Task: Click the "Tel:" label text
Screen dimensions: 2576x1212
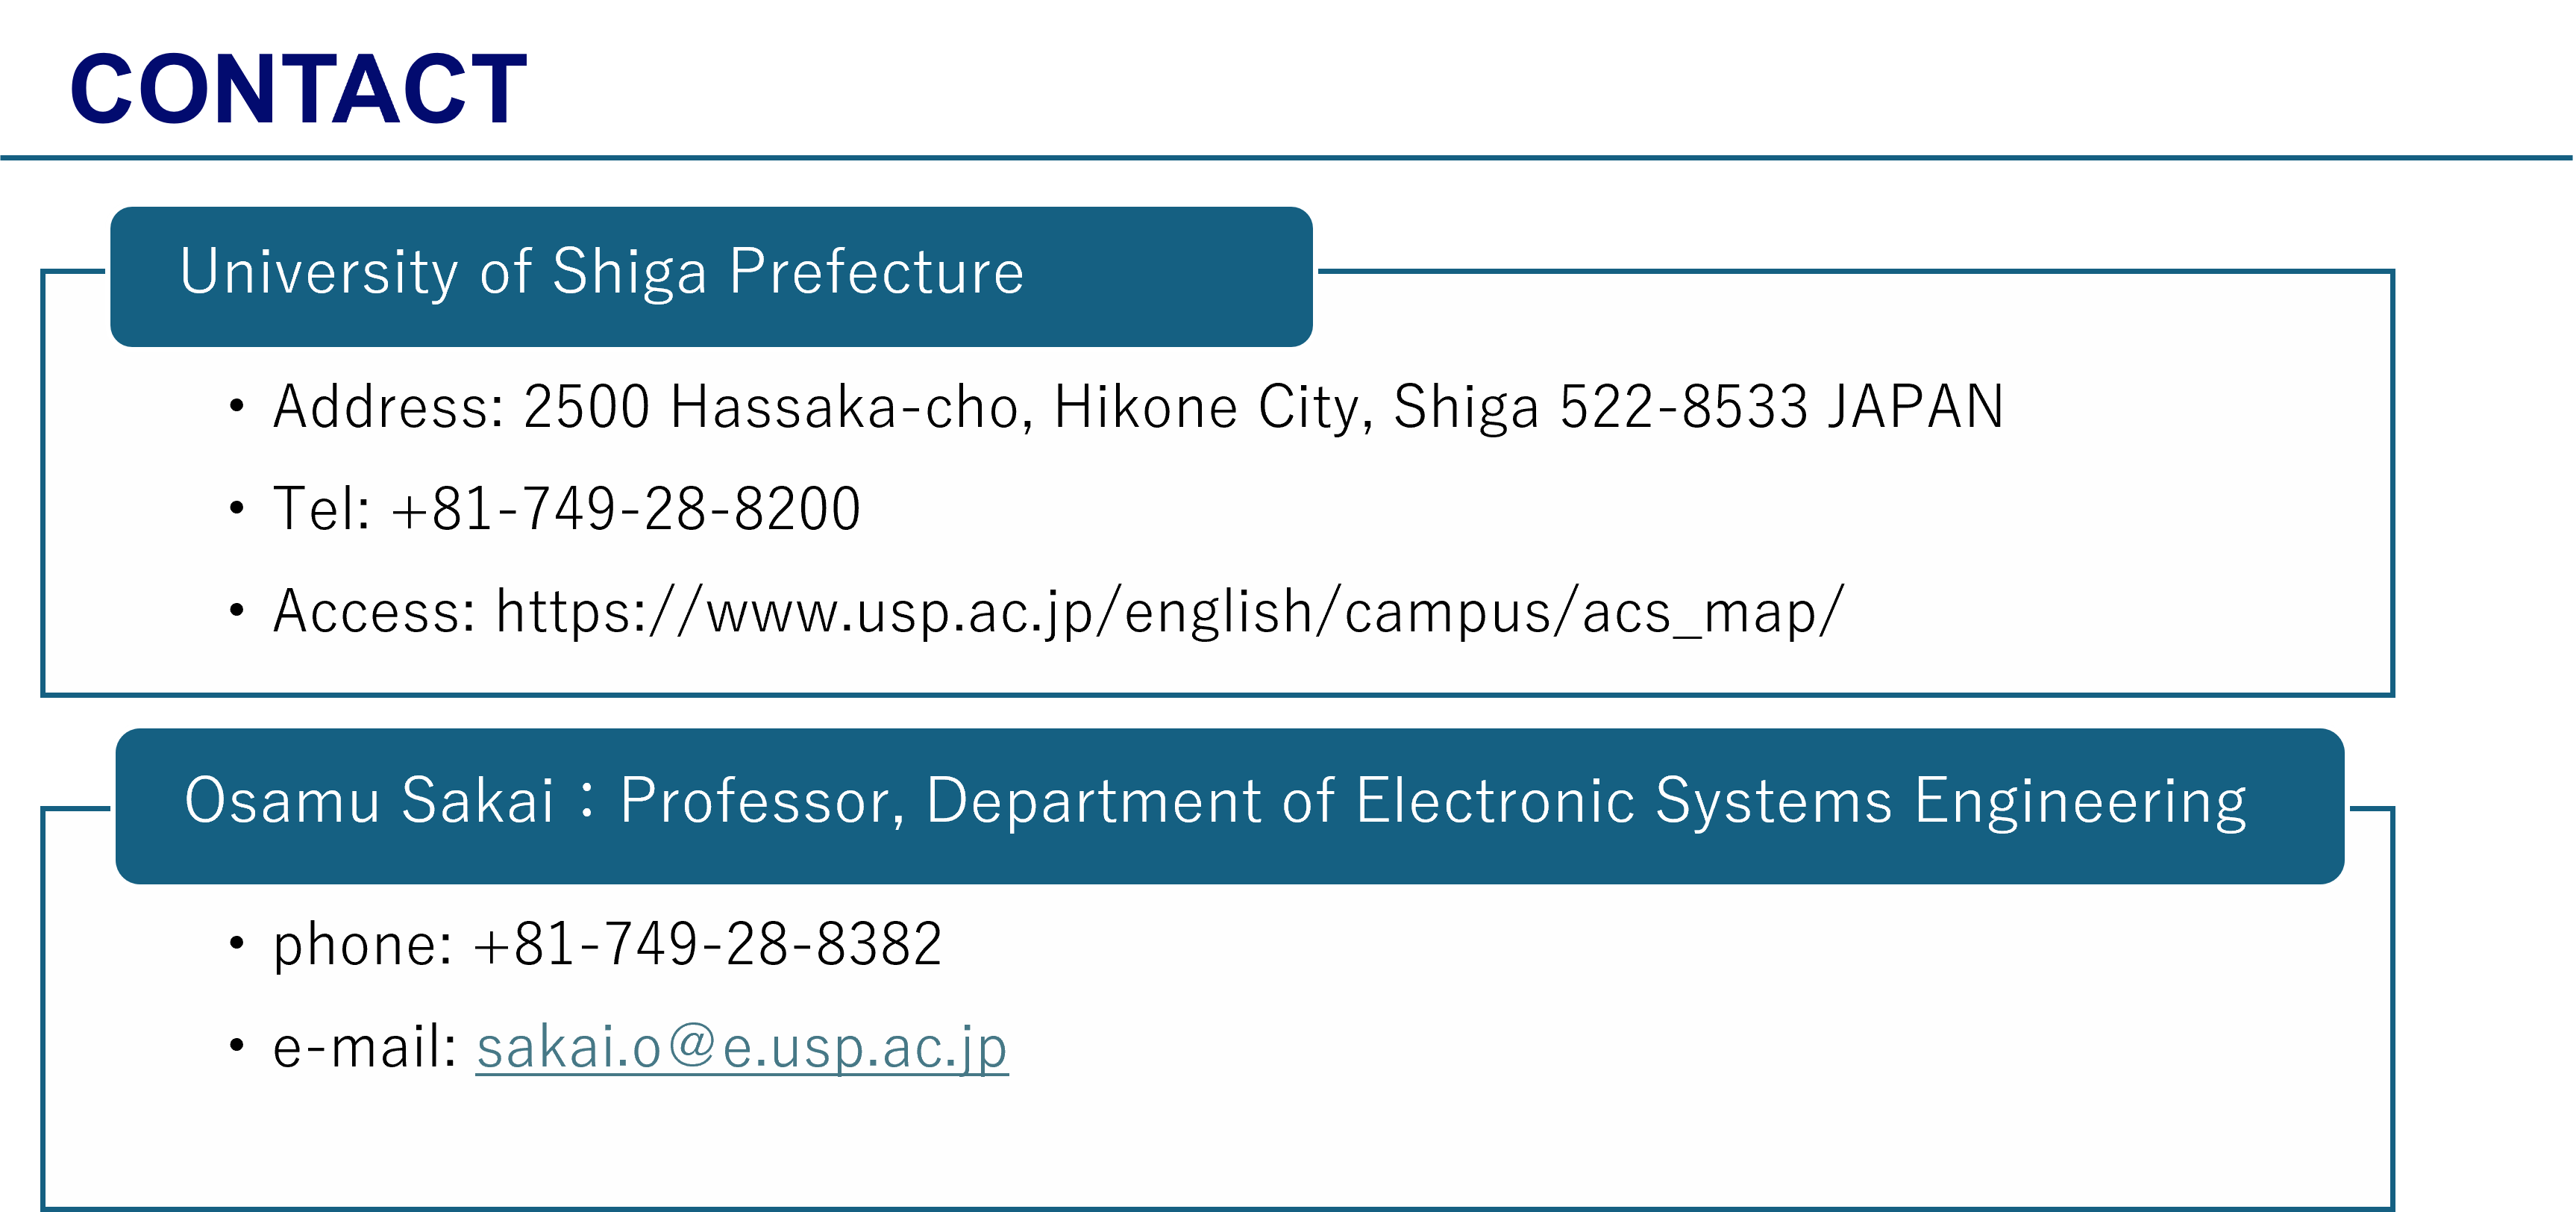Action: (x=321, y=508)
